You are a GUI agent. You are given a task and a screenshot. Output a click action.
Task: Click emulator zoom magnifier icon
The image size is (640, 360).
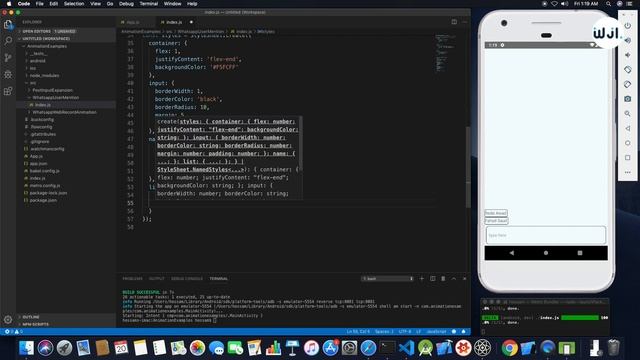[x=628, y=113]
